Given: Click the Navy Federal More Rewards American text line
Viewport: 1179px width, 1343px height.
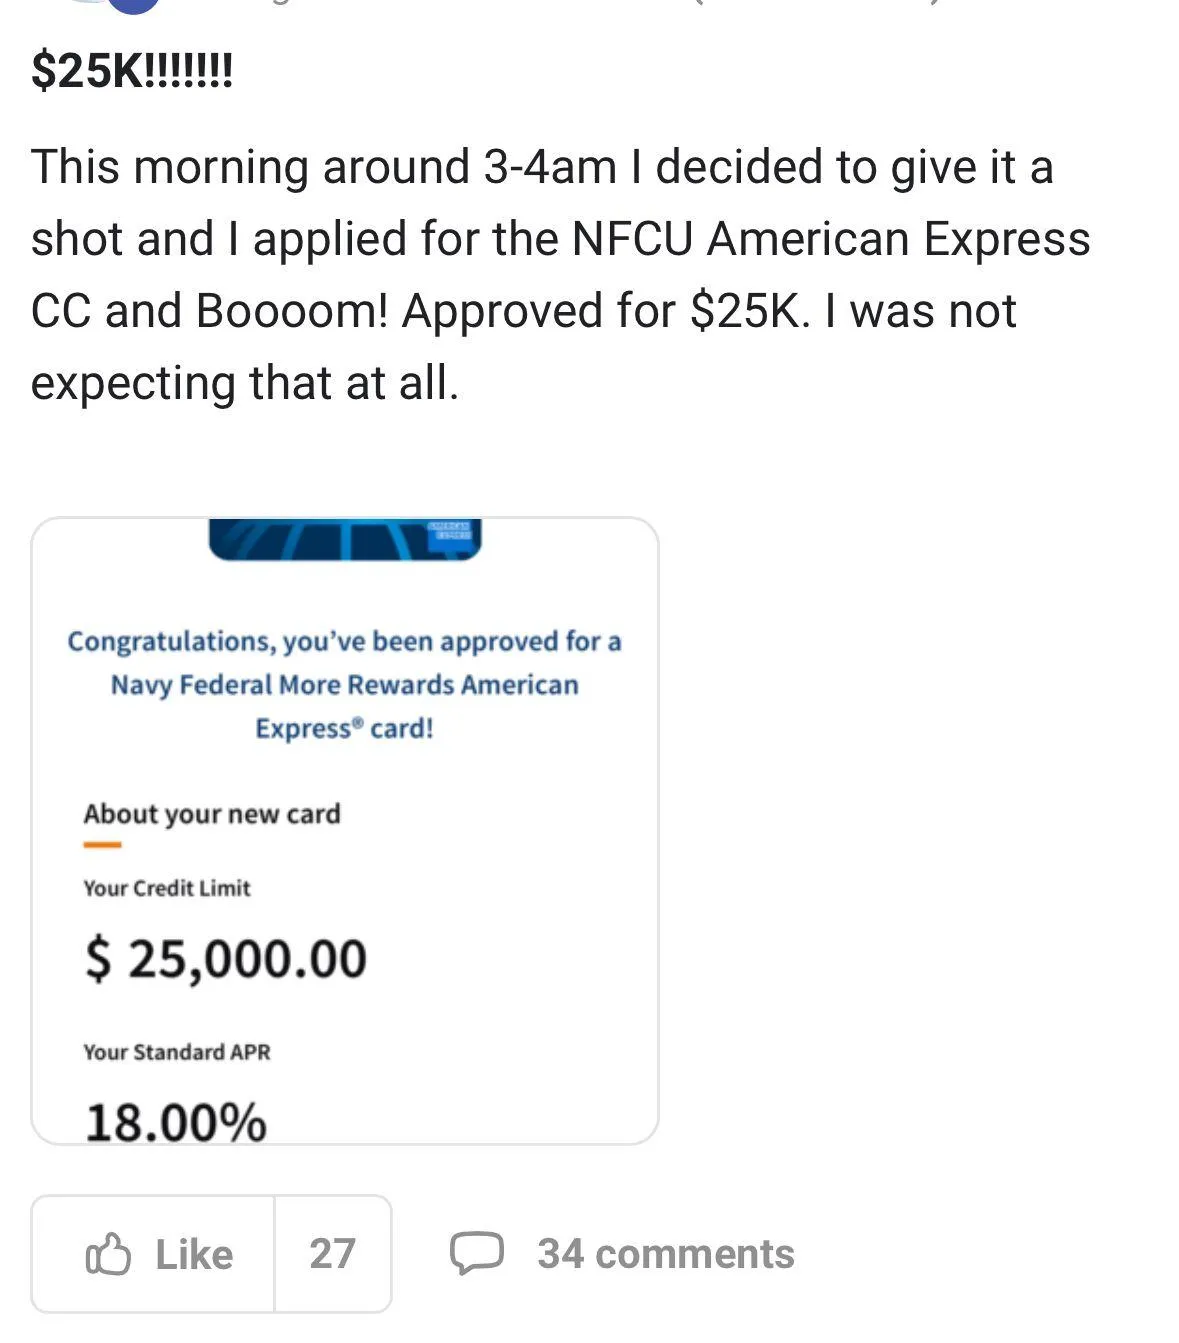Looking at the screenshot, I should tap(345, 685).
